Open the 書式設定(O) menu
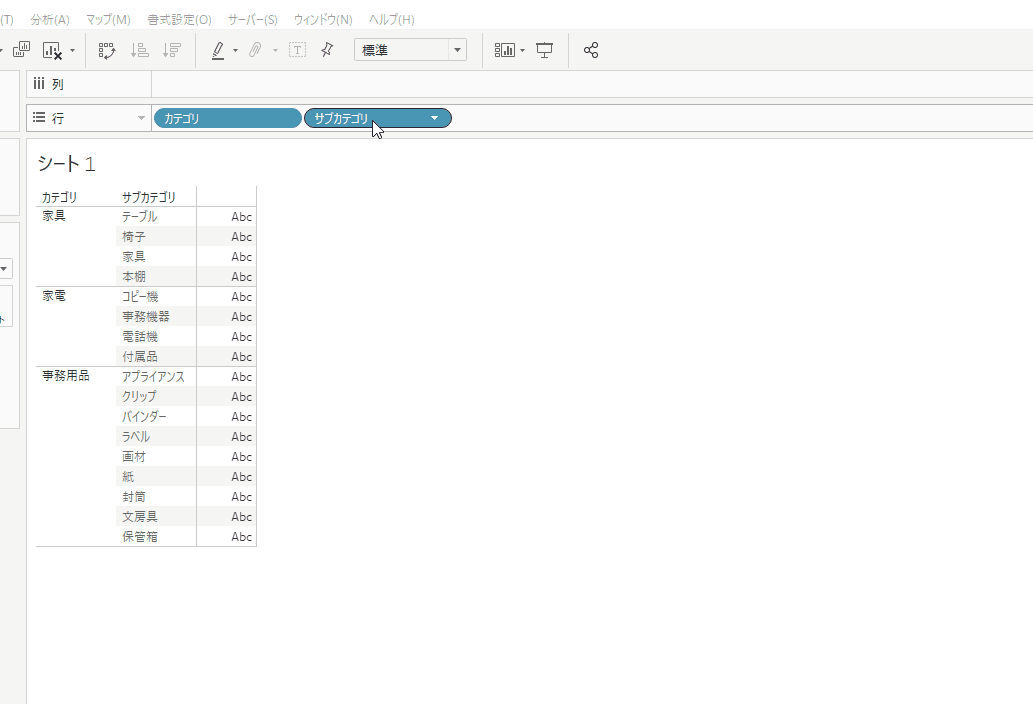This screenshot has height=704, width=1033. pos(179,20)
